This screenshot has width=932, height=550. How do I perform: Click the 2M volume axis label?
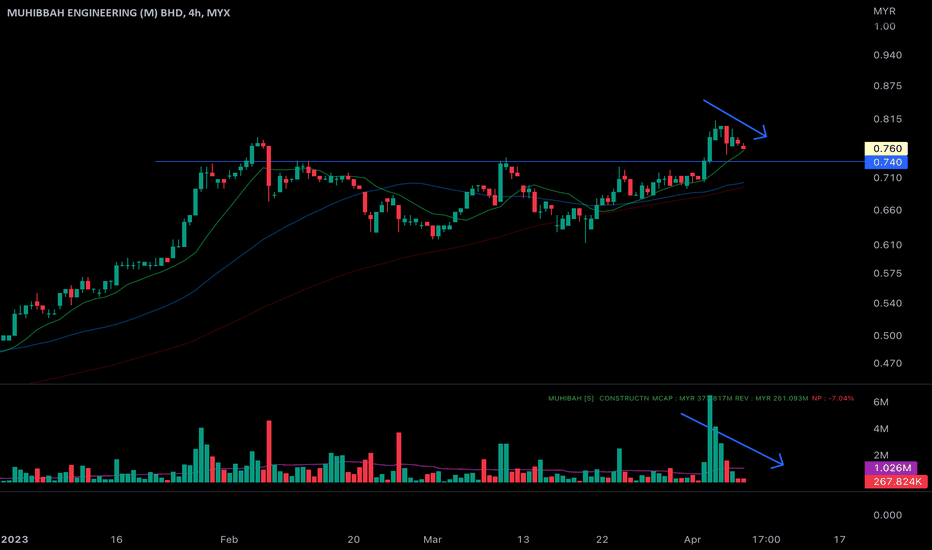tap(881, 455)
